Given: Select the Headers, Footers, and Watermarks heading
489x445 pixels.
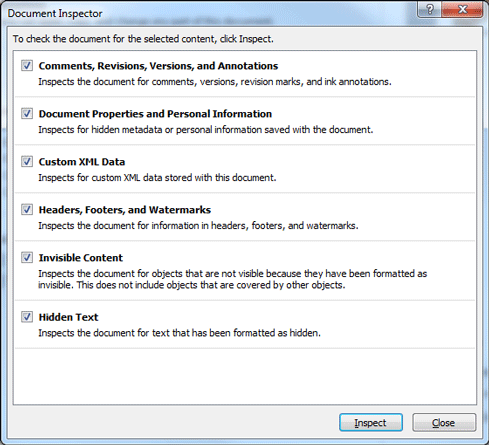Looking at the screenshot, I should (125, 210).
